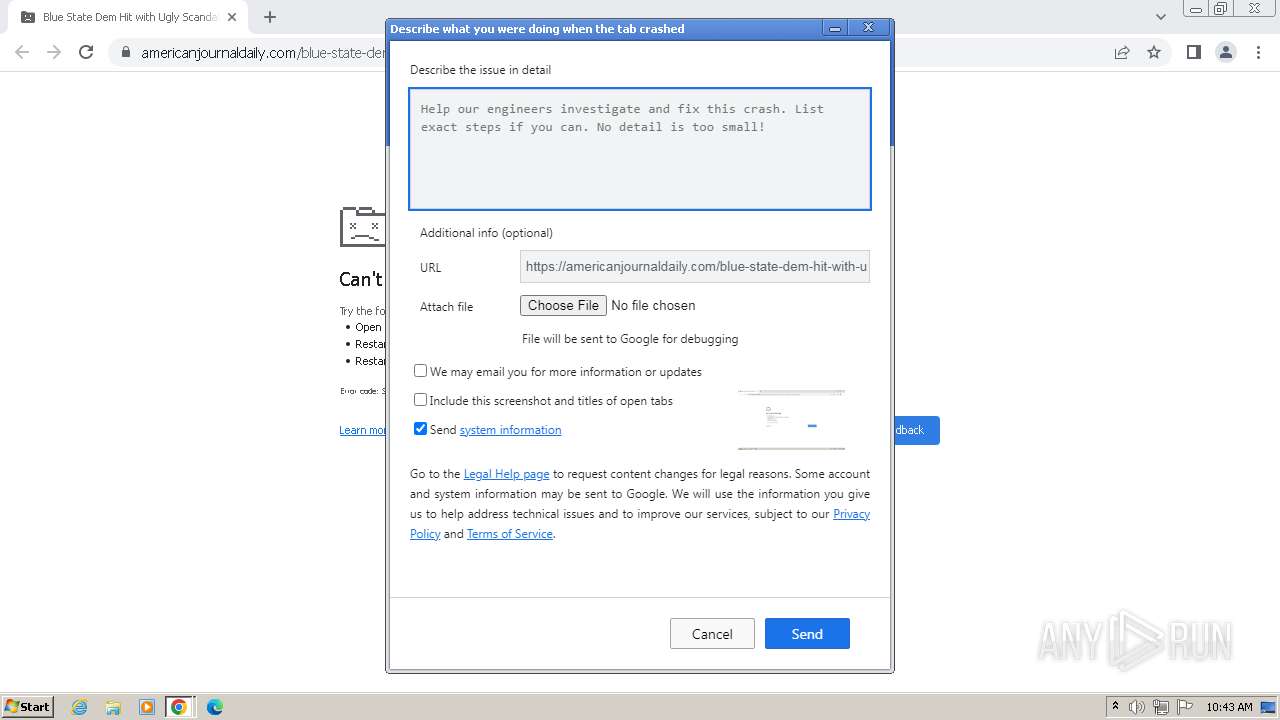The image size is (1280, 720).
Task: Open the volume speaker icon
Action: pos(1137,707)
